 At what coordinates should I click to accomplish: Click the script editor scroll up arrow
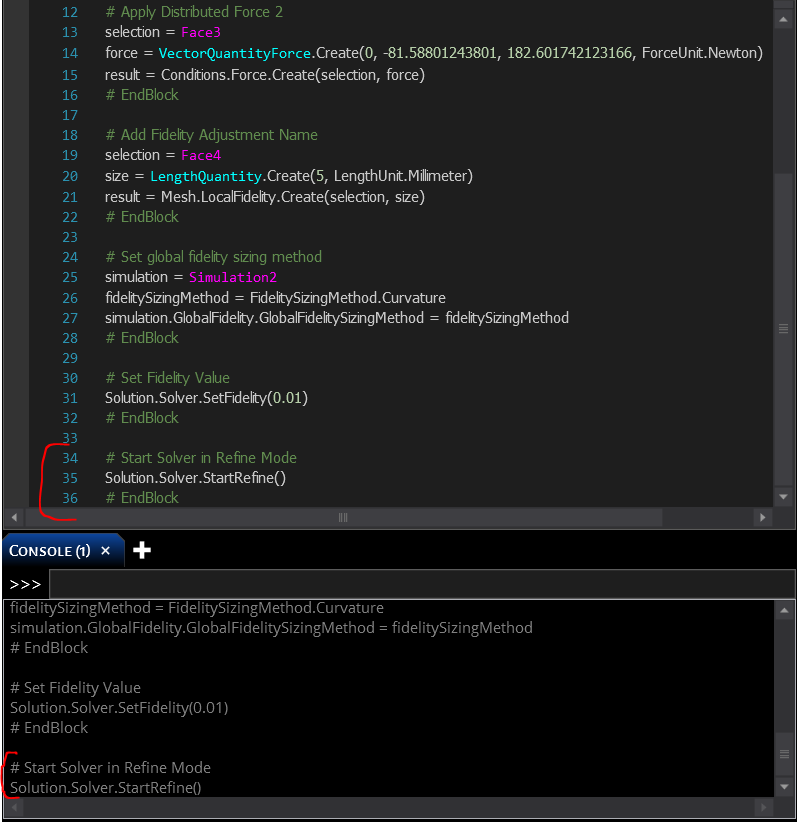point(783,20)
